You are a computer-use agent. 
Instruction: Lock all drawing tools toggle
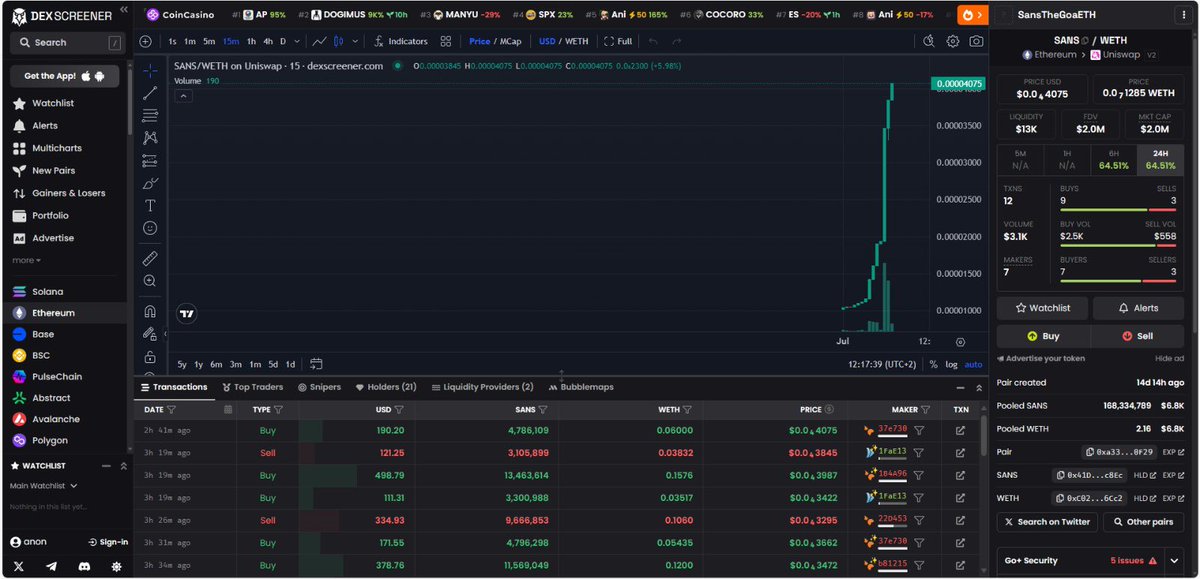click(150, 357)
